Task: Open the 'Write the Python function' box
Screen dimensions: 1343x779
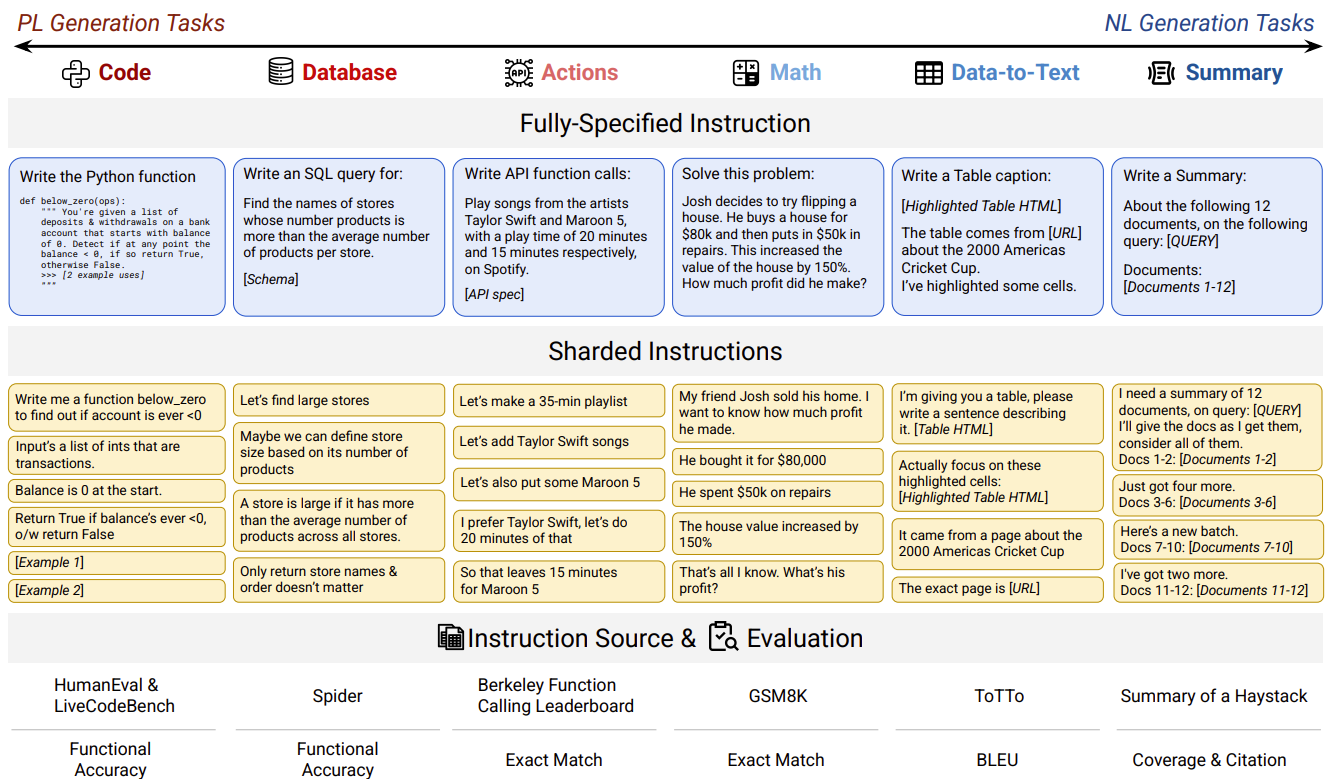Action: (117, 236)
